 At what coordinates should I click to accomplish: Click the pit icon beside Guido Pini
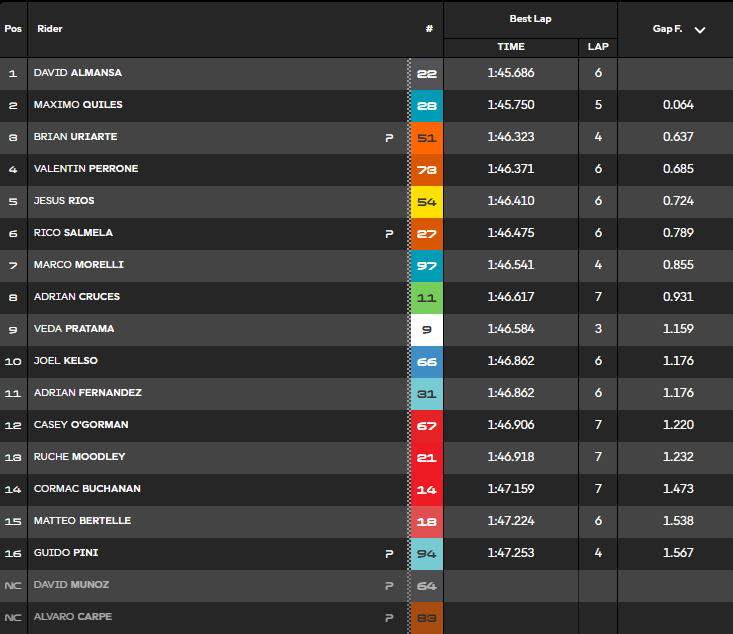(389, 554)
